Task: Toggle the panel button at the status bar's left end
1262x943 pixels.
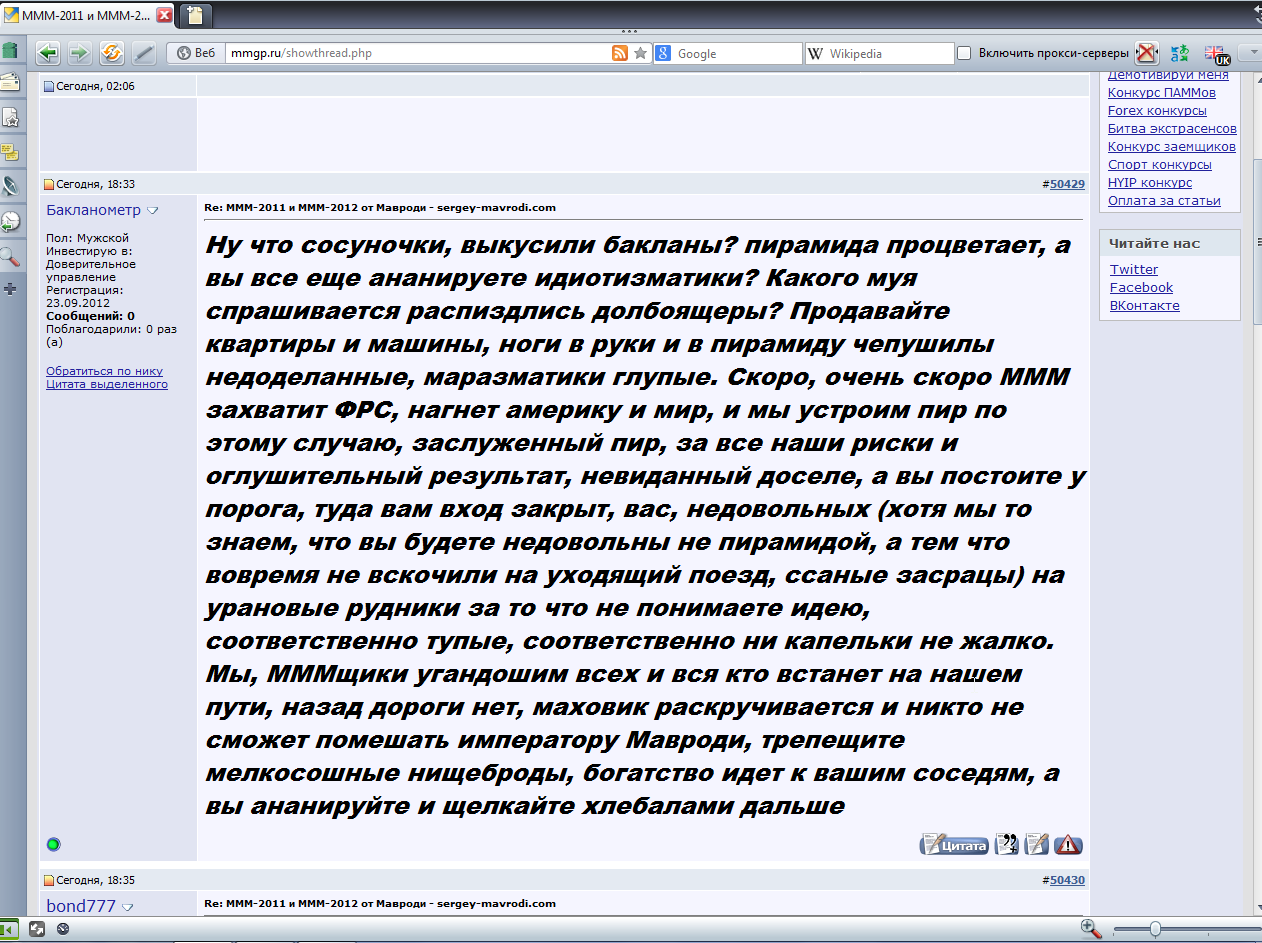Action: click(x=9, y=929)
